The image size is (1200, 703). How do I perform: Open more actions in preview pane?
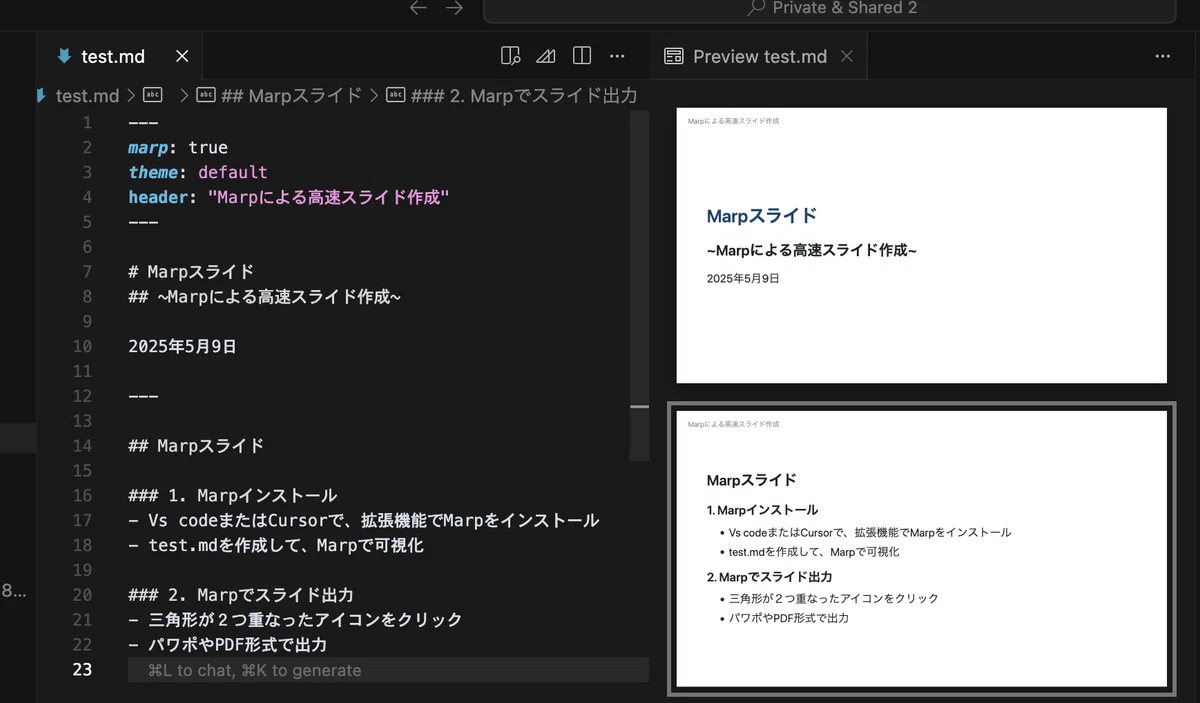(x=1162, y=56)
